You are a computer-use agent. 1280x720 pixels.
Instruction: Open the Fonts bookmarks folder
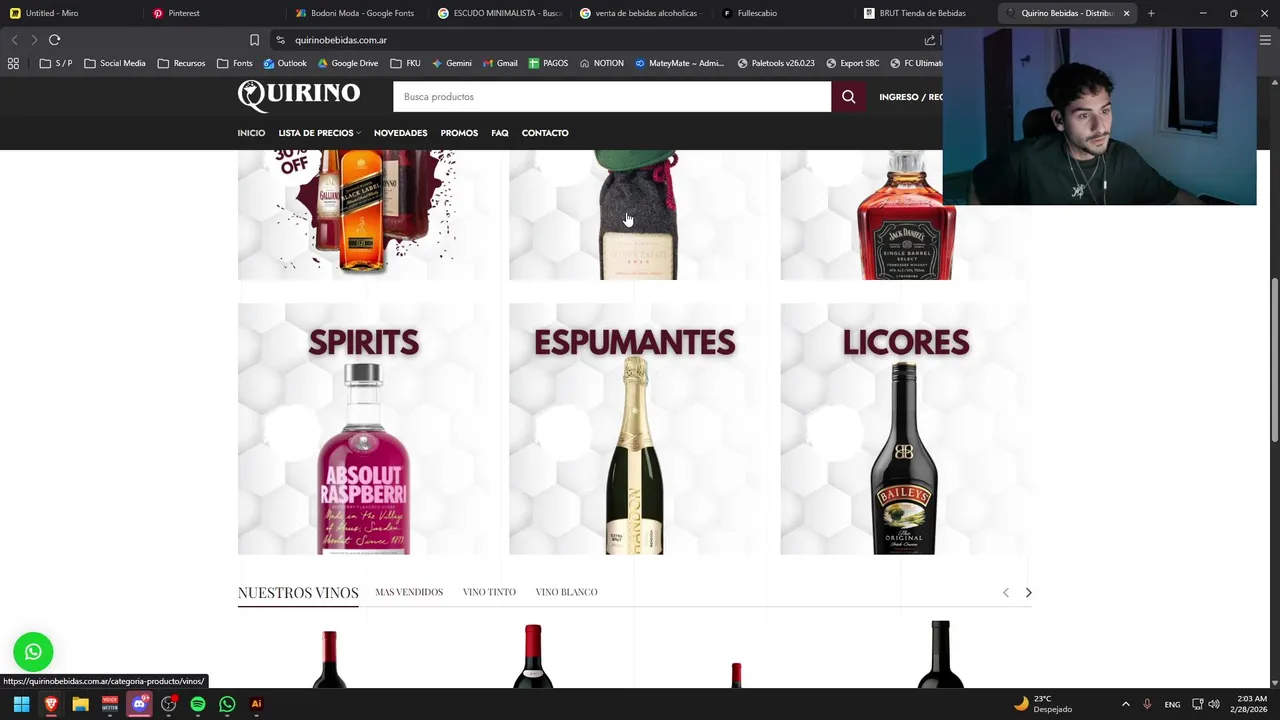(235, 63)
